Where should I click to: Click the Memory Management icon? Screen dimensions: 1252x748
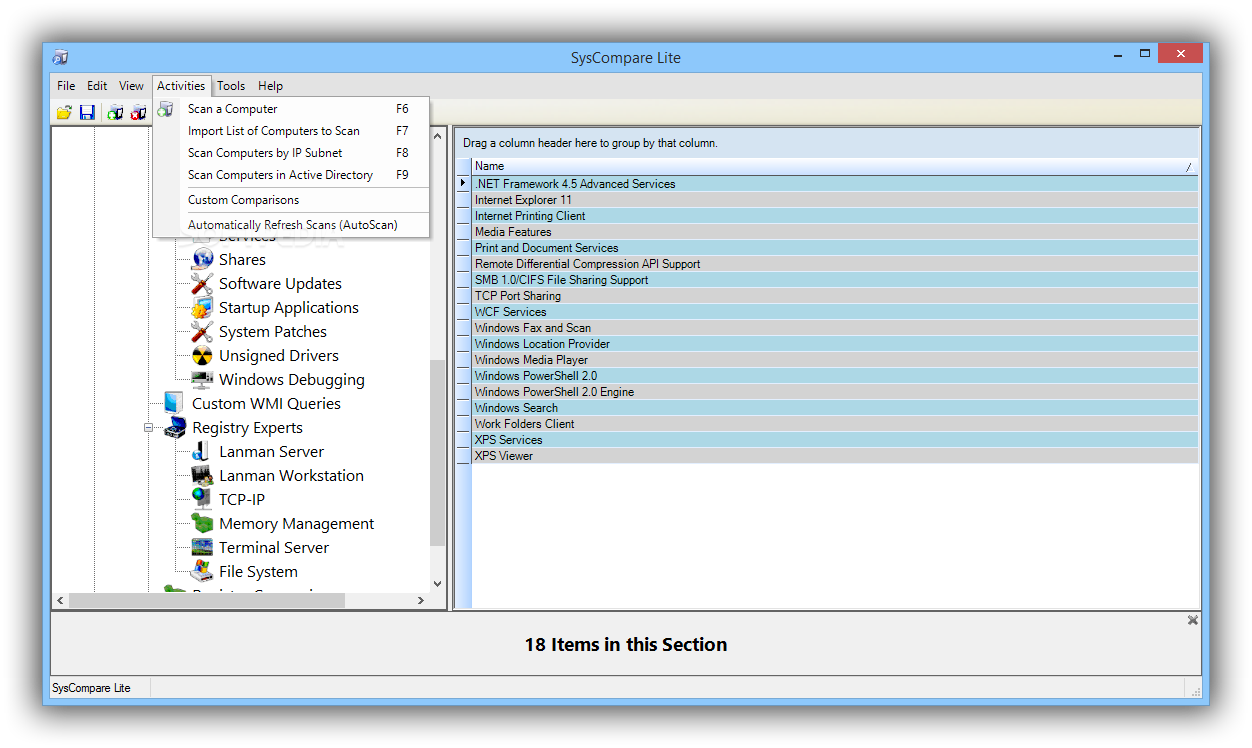tap(203, 523)
